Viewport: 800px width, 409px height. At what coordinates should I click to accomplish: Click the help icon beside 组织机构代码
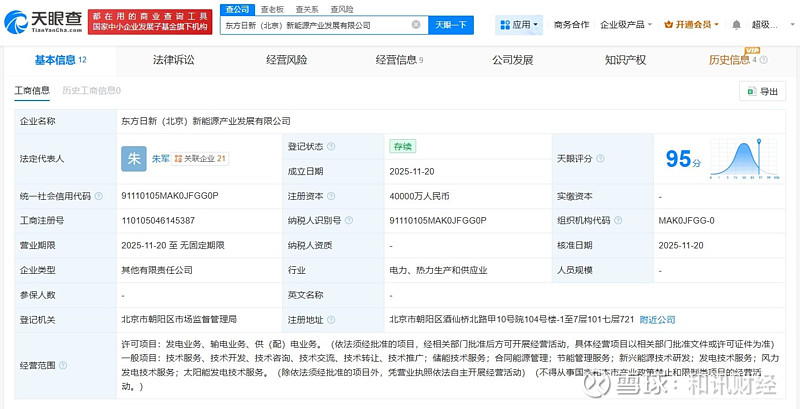coord(614,221)
